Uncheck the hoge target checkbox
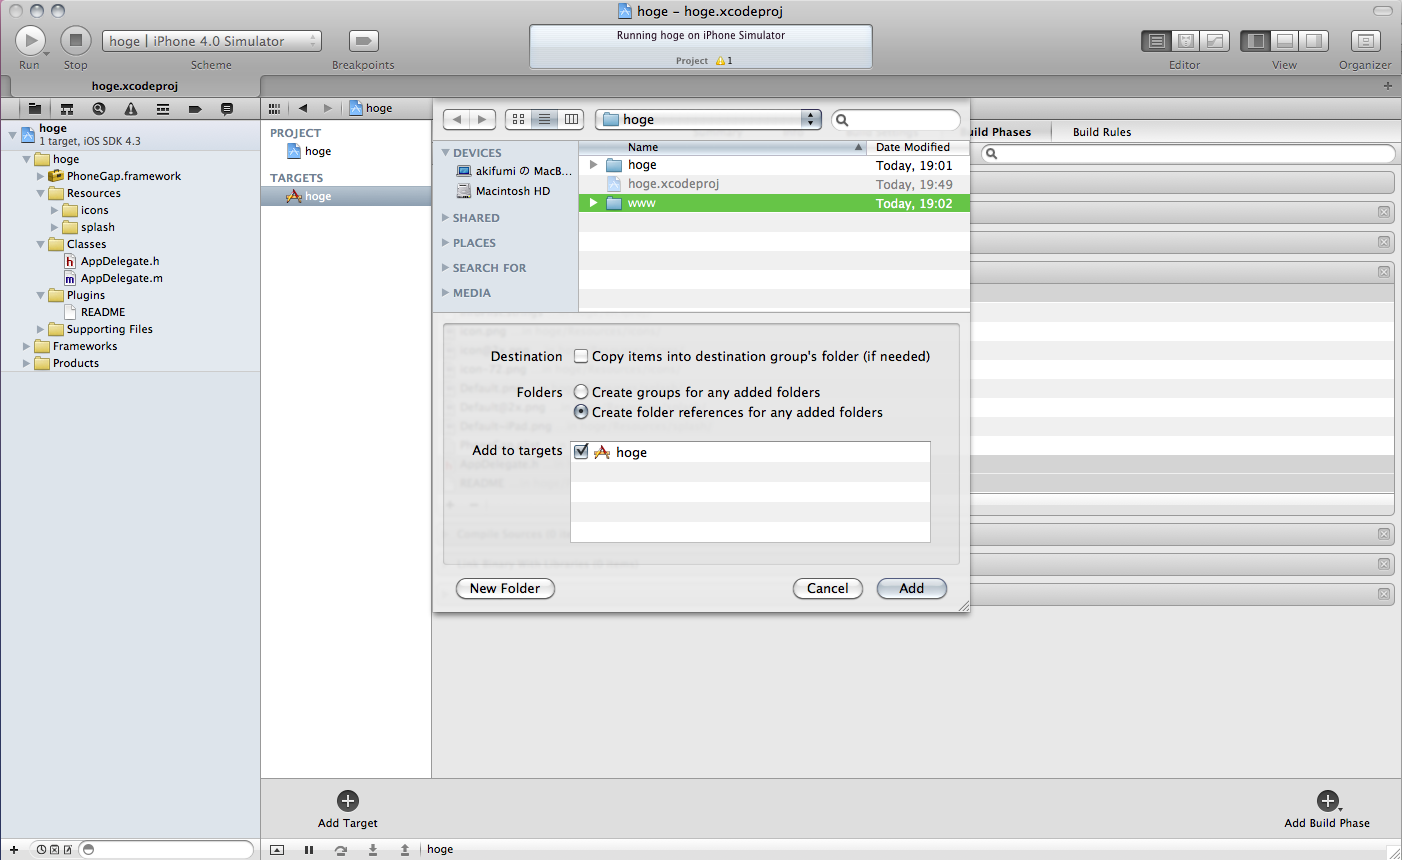 pyautogui.click(x=581, y=452)
